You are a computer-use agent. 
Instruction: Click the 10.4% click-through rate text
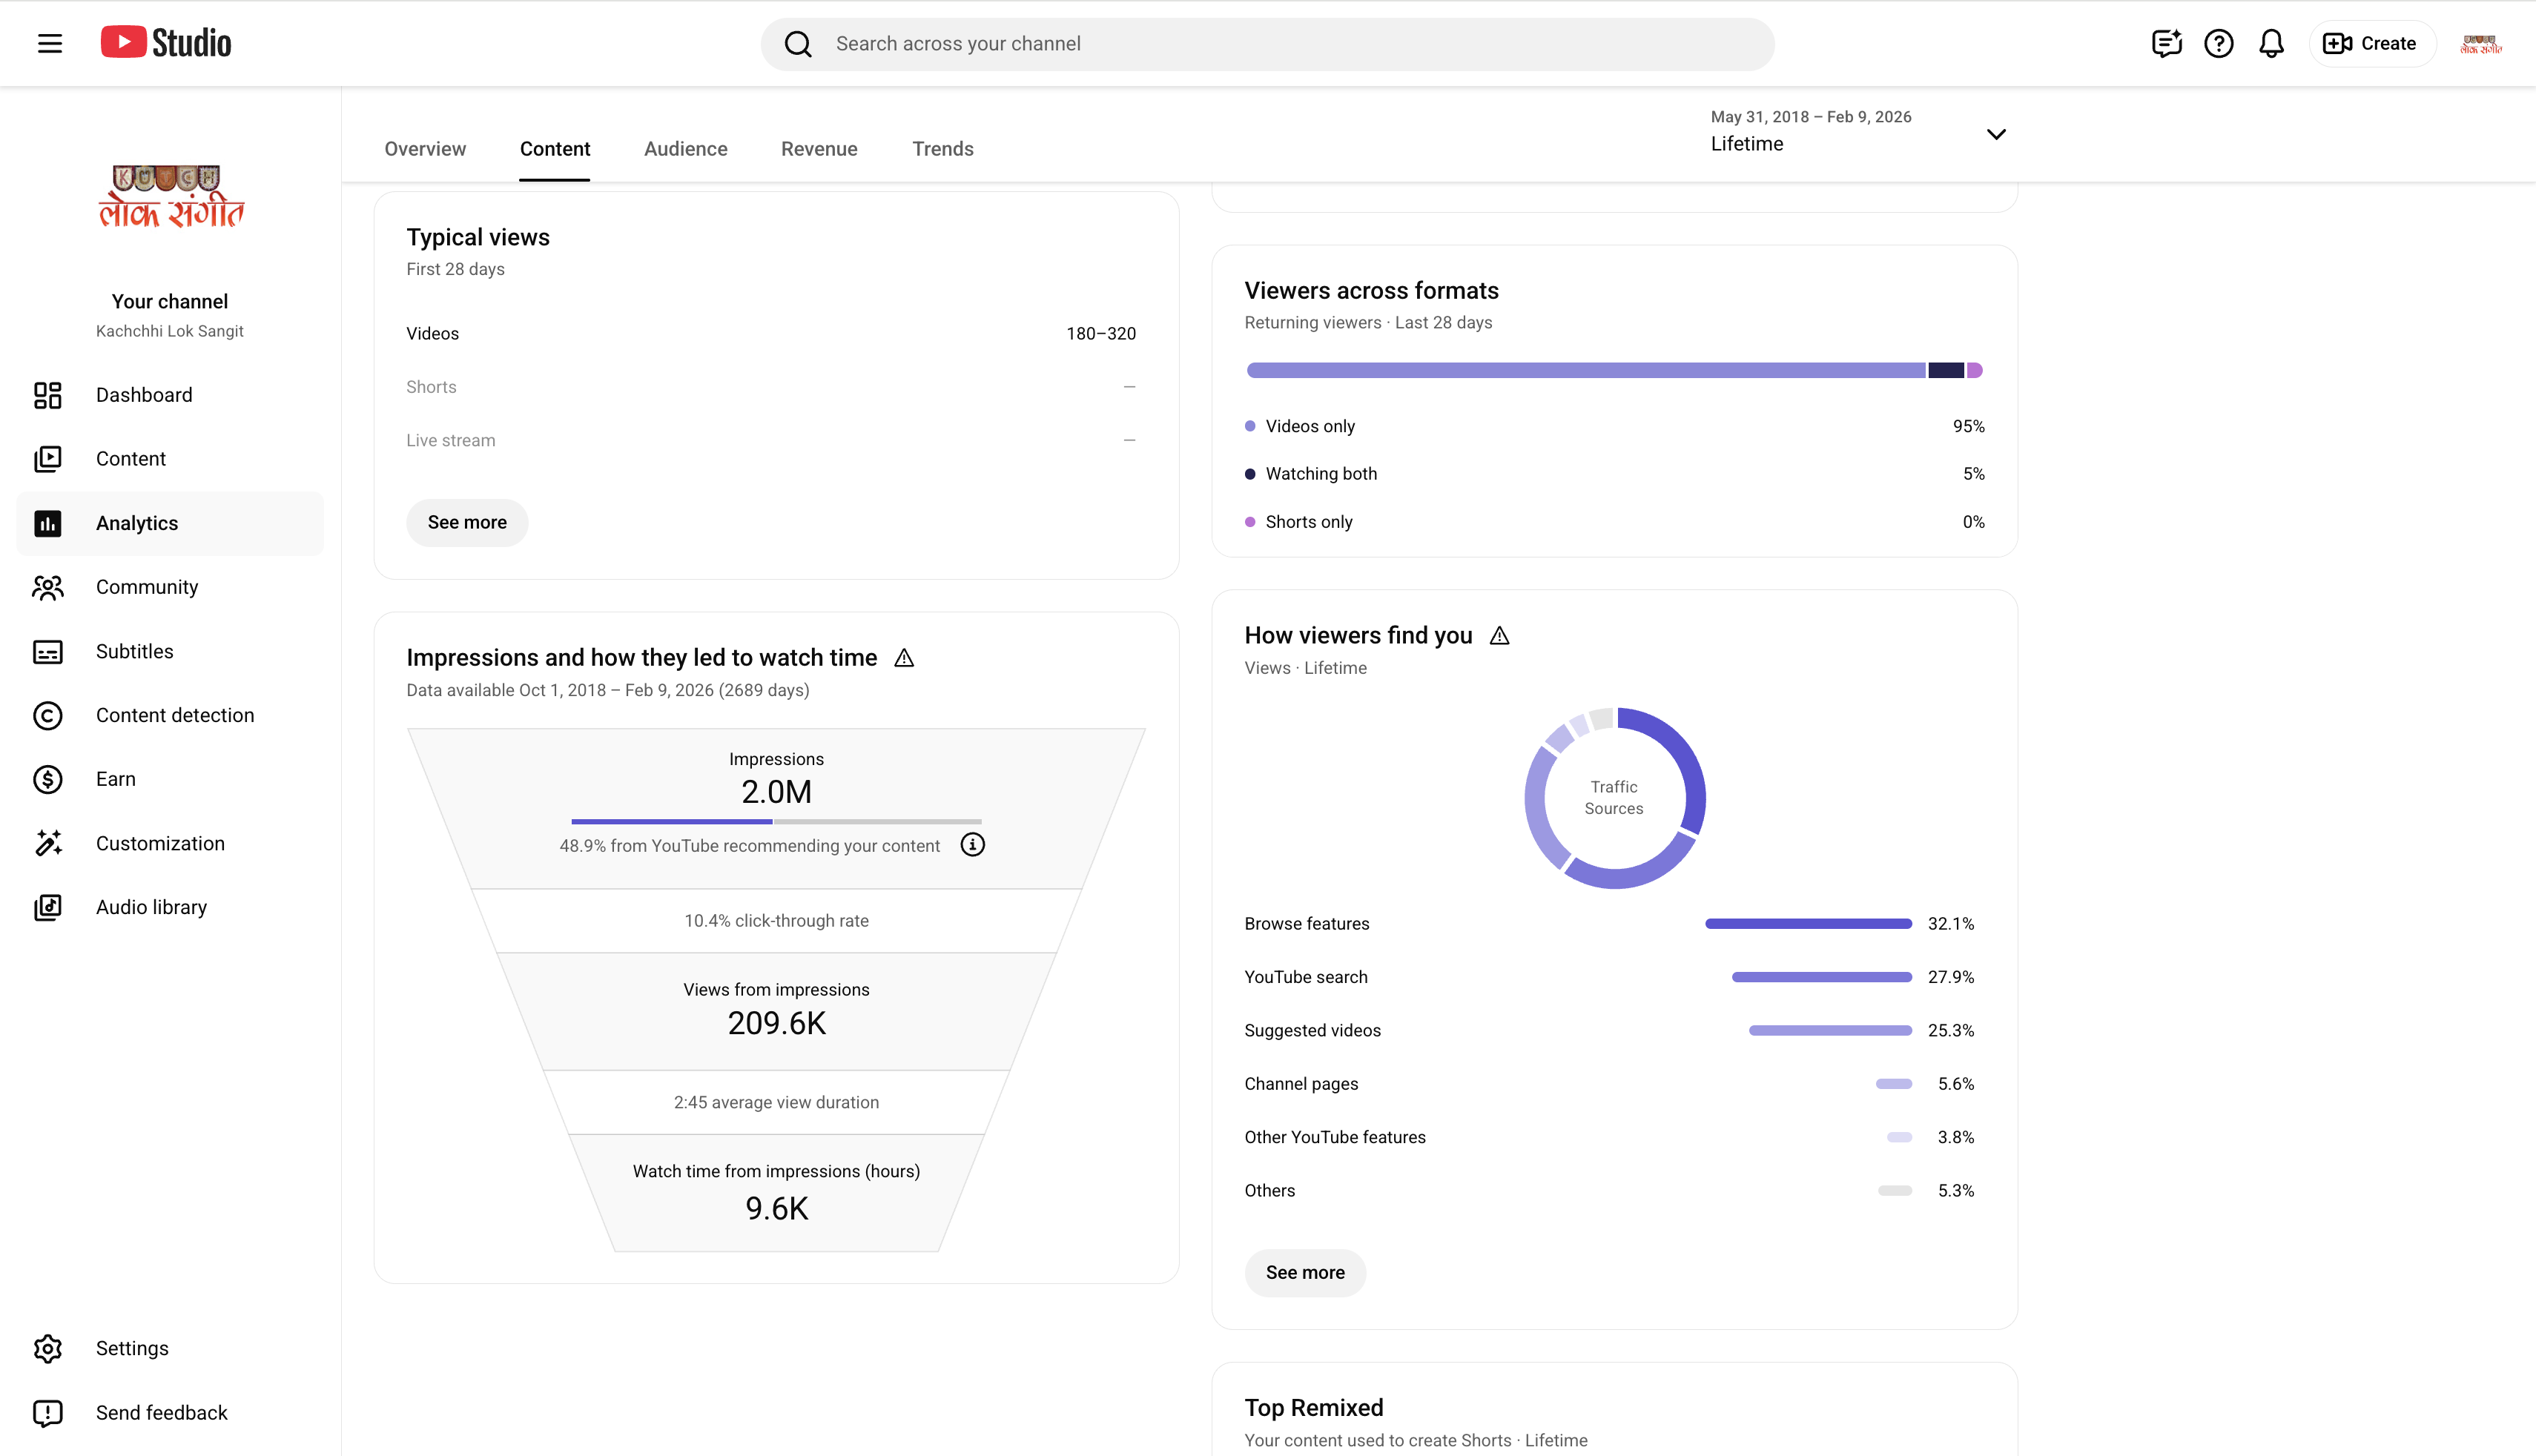pyautogui.click(x=776, y=921)
